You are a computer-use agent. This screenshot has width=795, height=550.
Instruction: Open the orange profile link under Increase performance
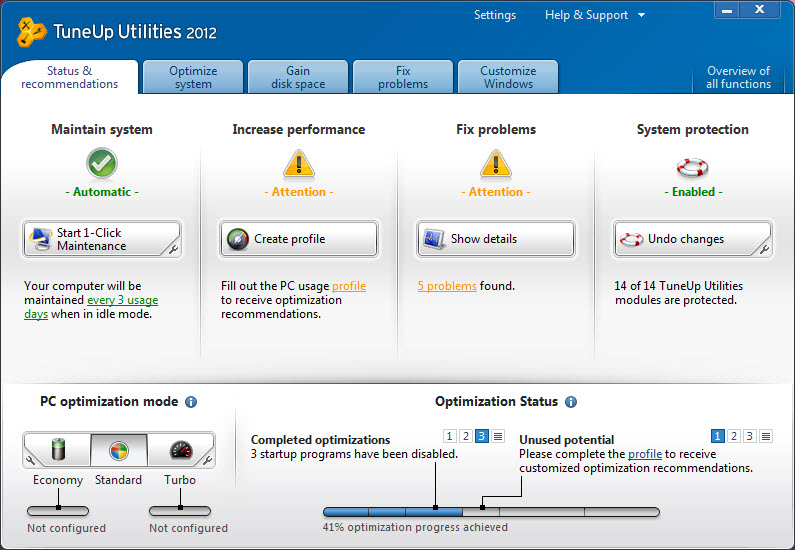[349, 286]
